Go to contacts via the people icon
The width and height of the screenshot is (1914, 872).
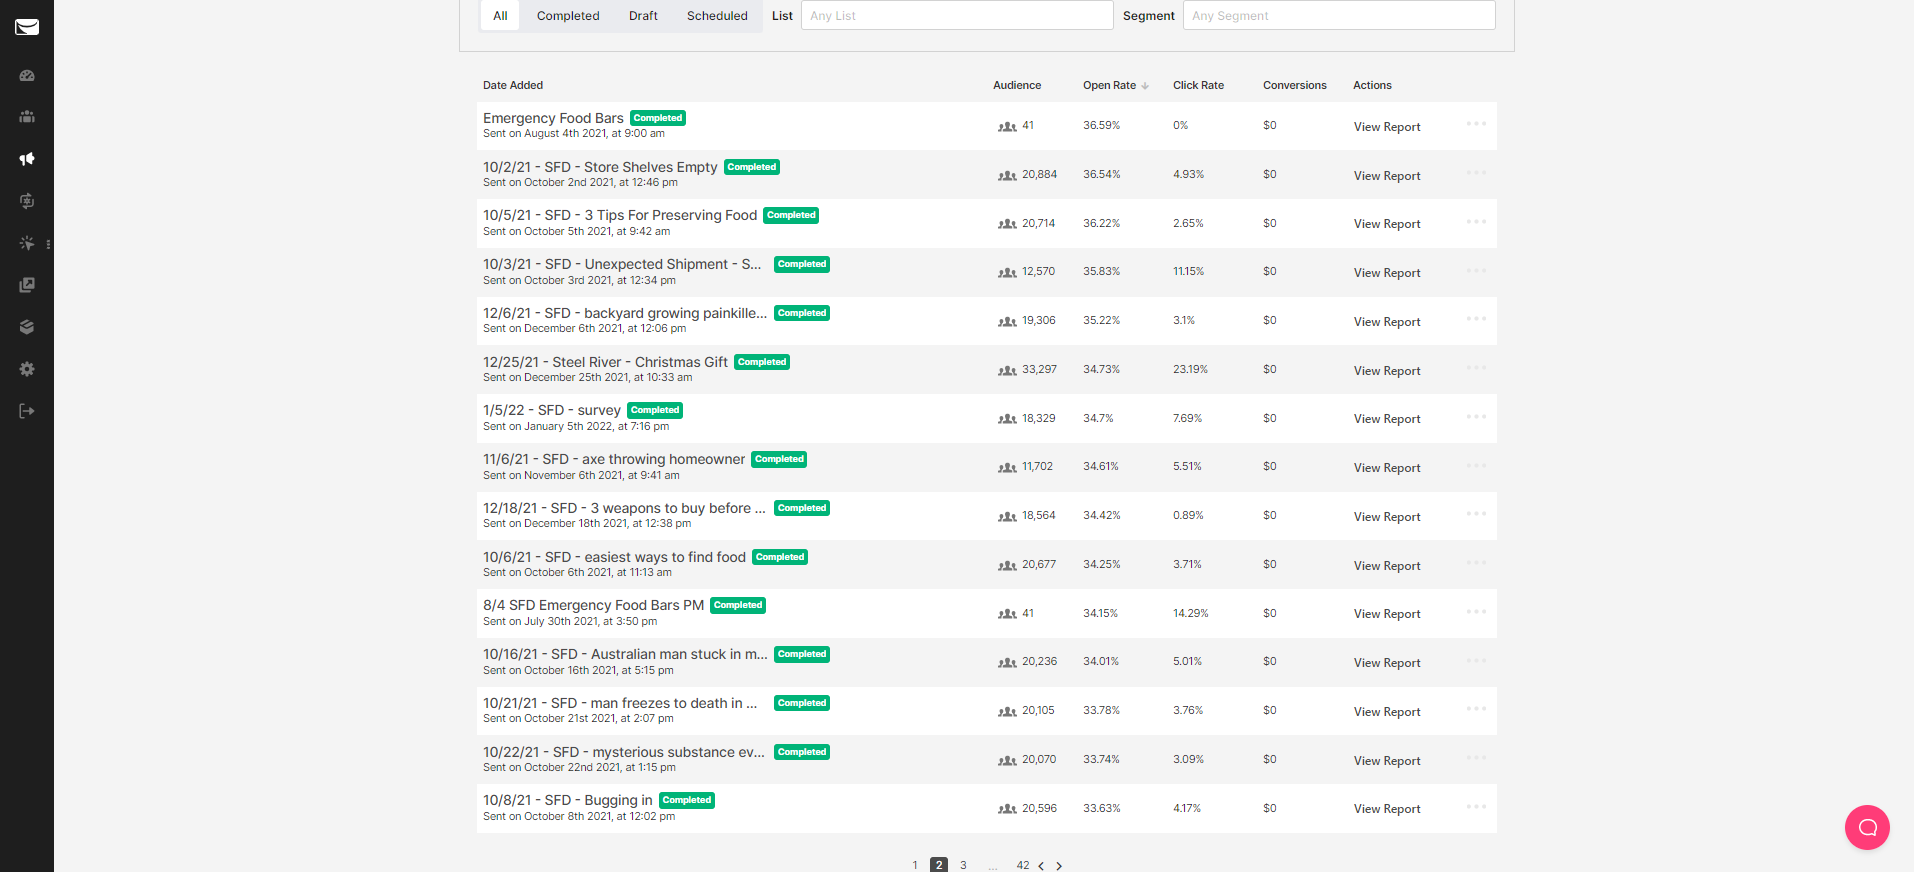coord(27,117)
